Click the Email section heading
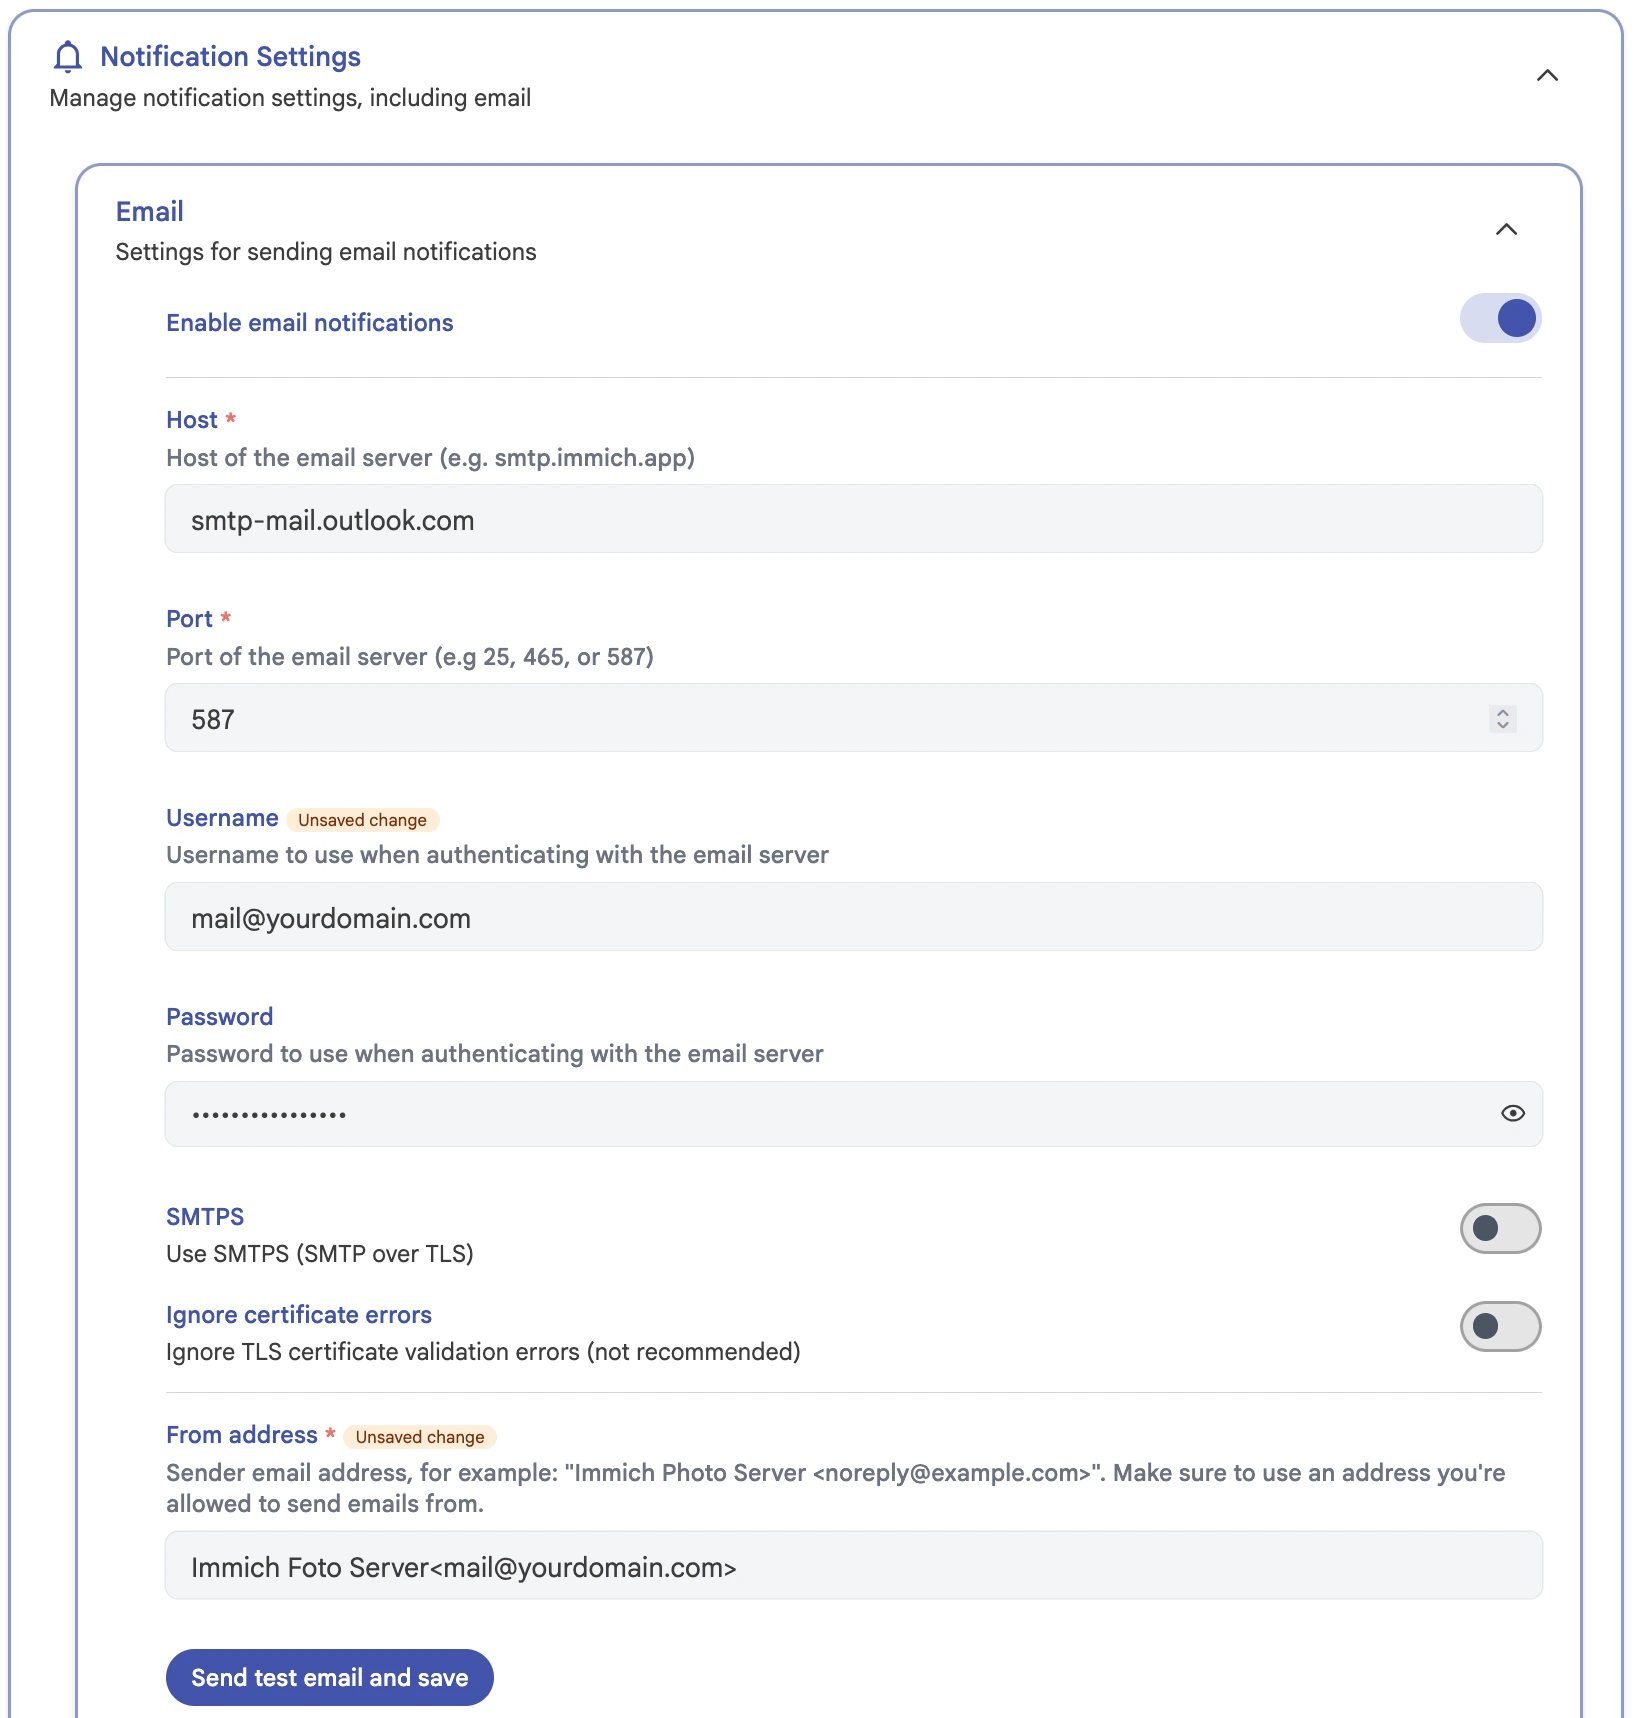This screenshot has width=1636, height=1718. coord(150,212)
